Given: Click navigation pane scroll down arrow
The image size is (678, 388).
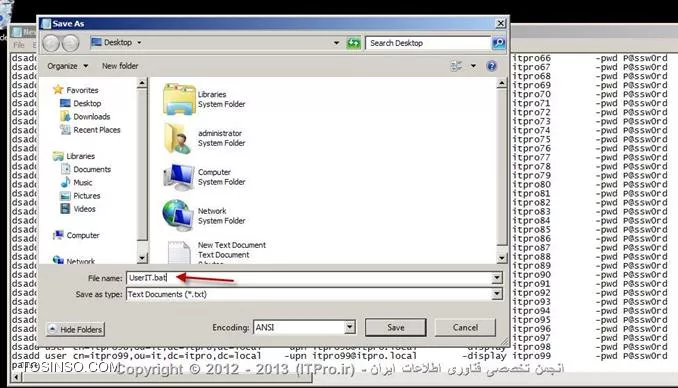Looking at the screenshot, I should pos(142,258).
